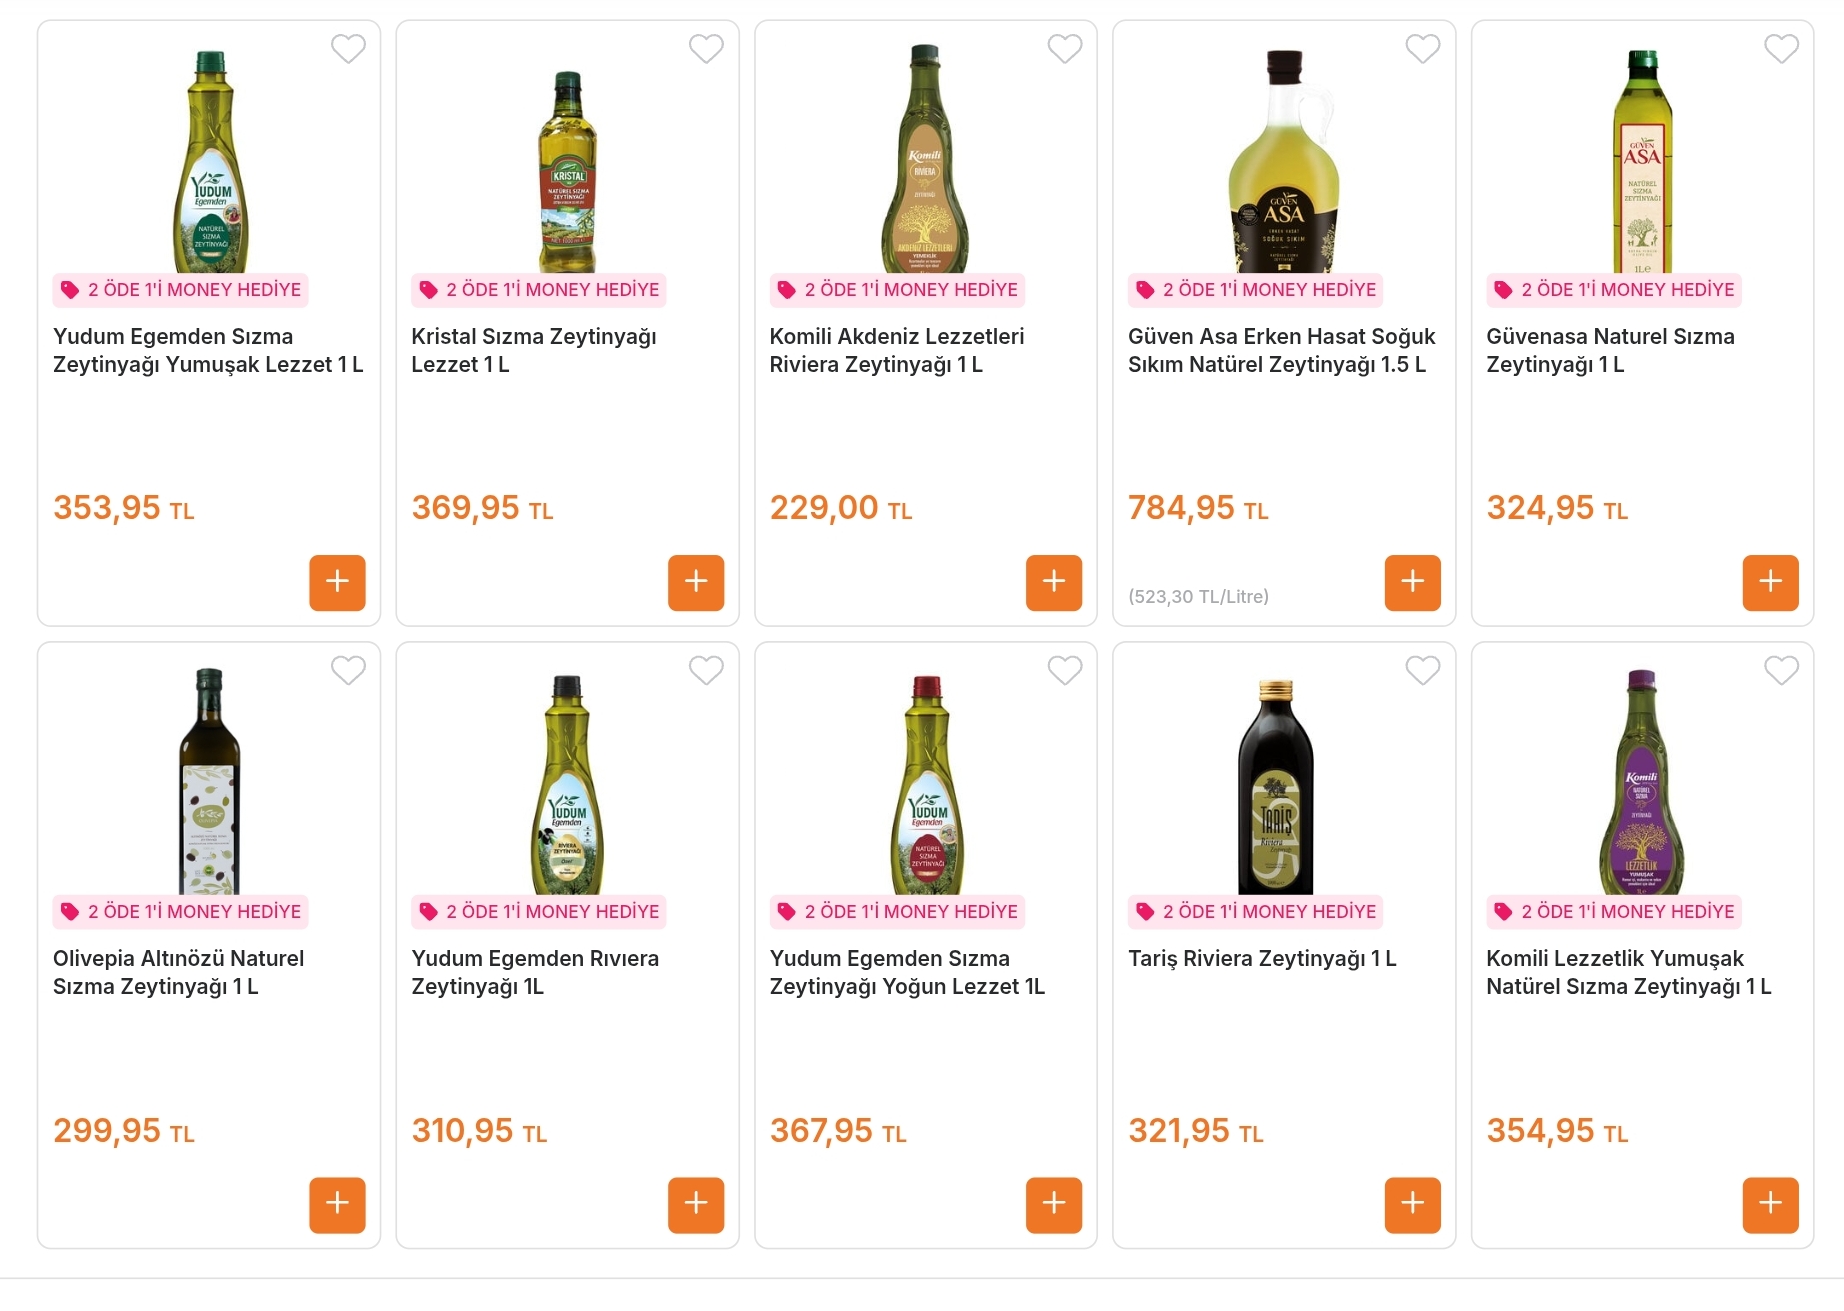Viewport: 1844px width, 1311px height.
Task: Add Yudum Egemden Yoğun Lezzet to cart
Action: pos(1054,1206)
